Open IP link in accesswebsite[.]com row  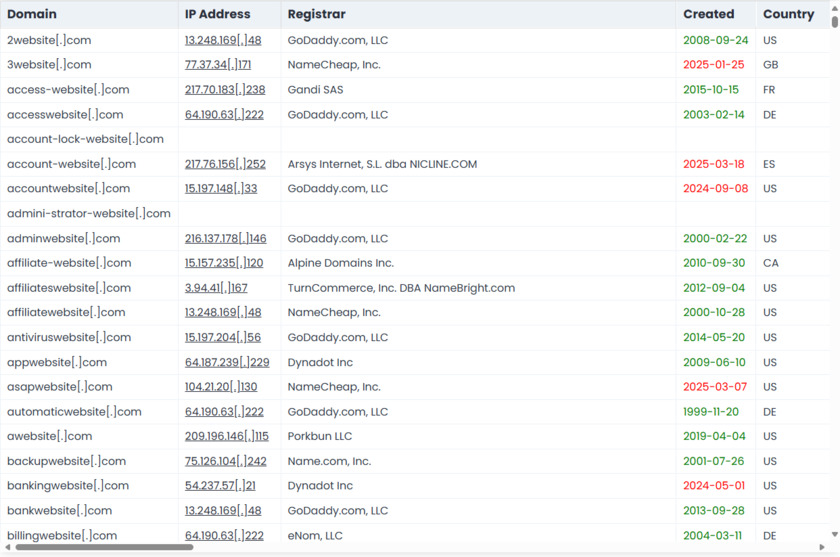(224, 115)
